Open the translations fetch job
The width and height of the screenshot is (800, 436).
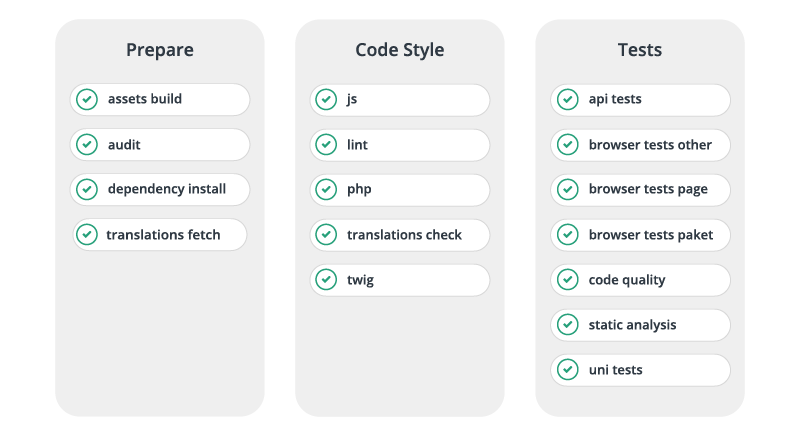[x=163, y=234]
